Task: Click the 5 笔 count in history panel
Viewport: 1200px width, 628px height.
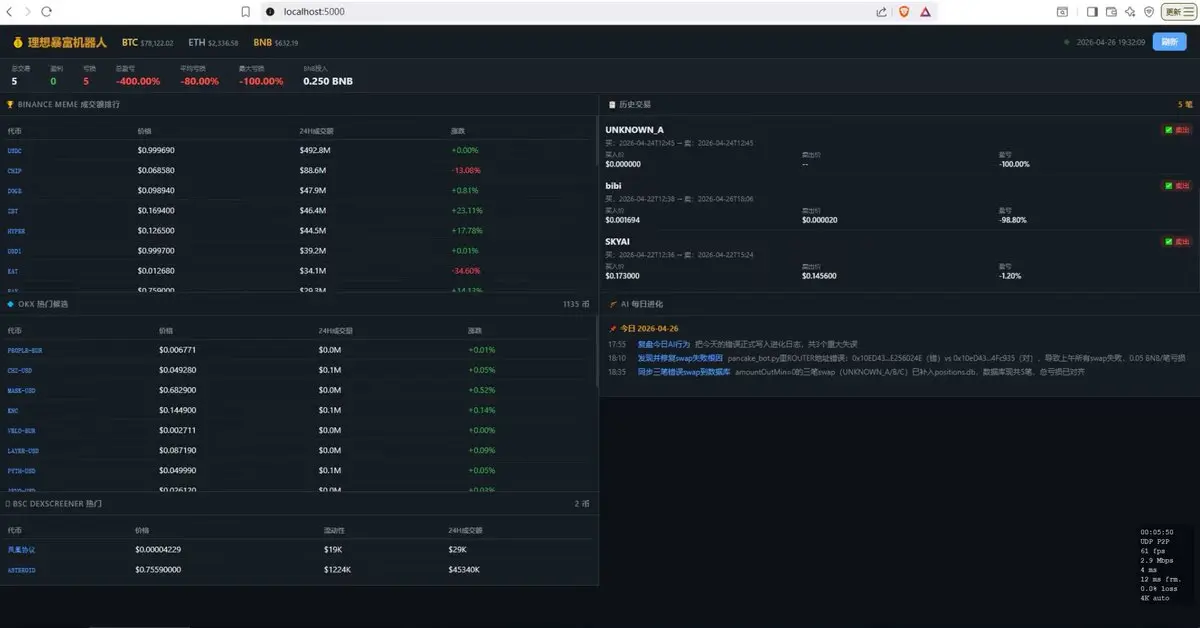Action: 1185,104
